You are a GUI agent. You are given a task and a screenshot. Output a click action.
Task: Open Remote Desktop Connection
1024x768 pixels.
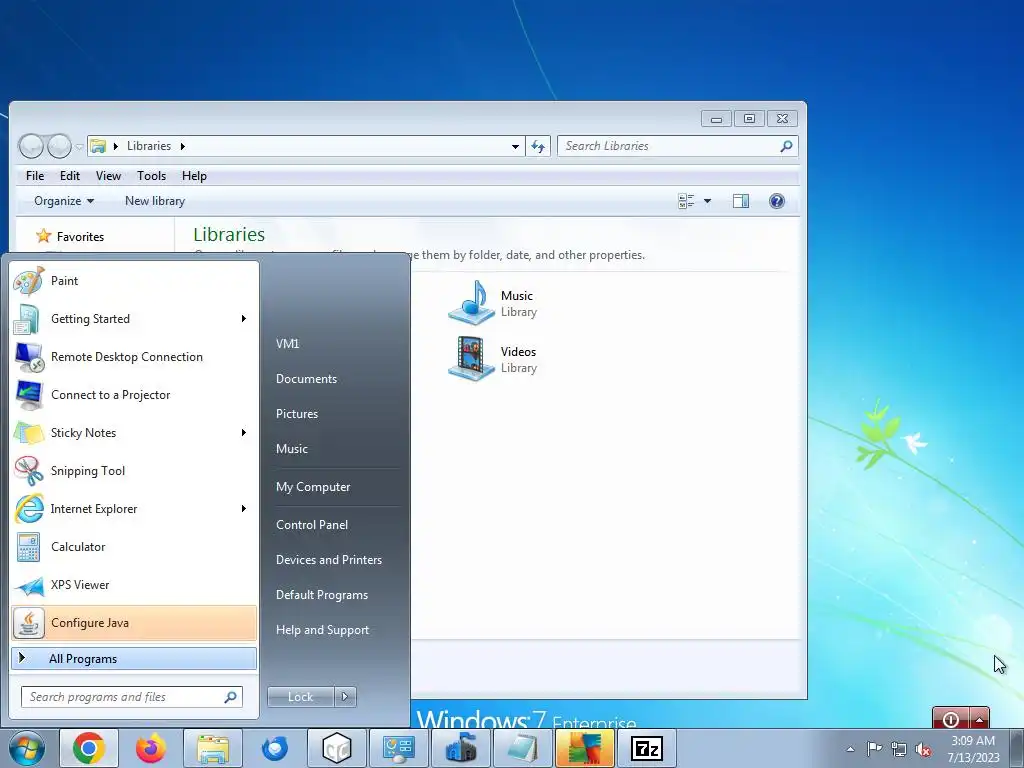pyautogui.click(x=134, y=357)
